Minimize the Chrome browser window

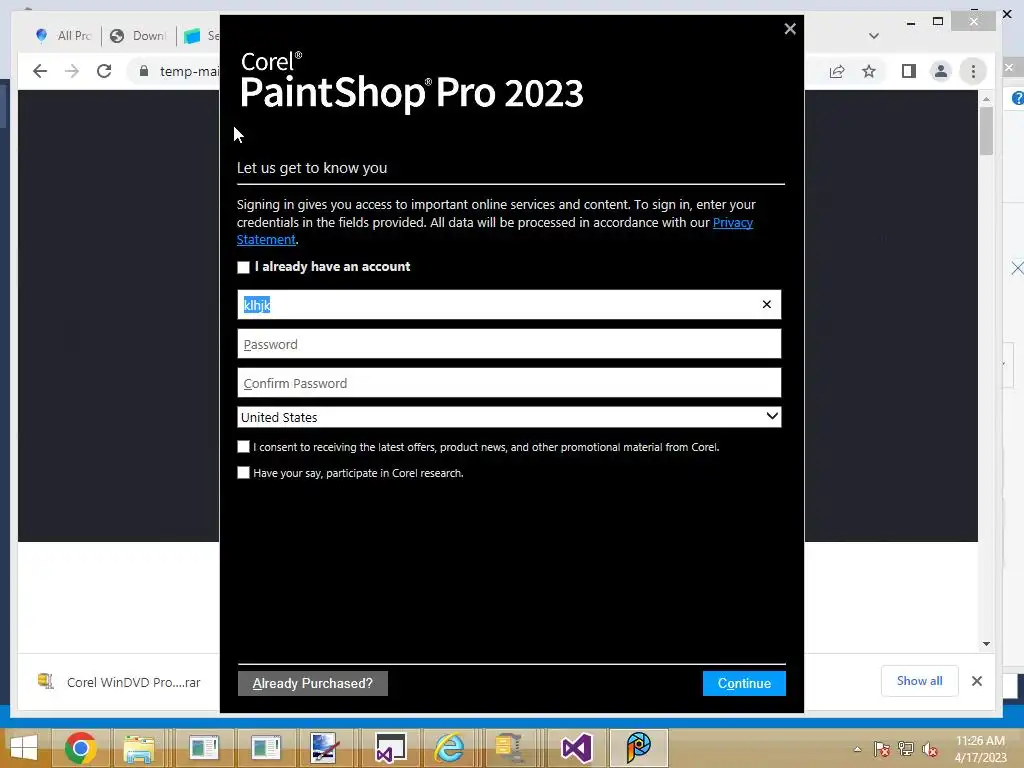pos(910,23)
